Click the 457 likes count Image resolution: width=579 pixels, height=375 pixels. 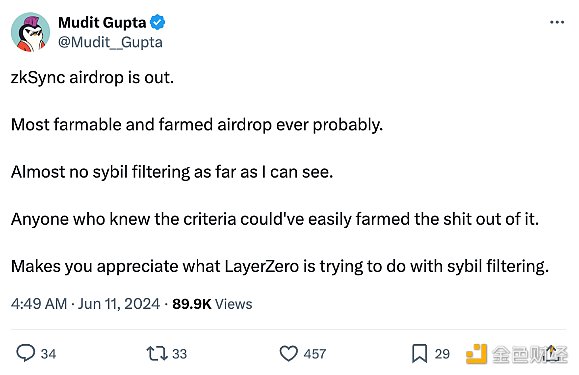click(315, 354)
